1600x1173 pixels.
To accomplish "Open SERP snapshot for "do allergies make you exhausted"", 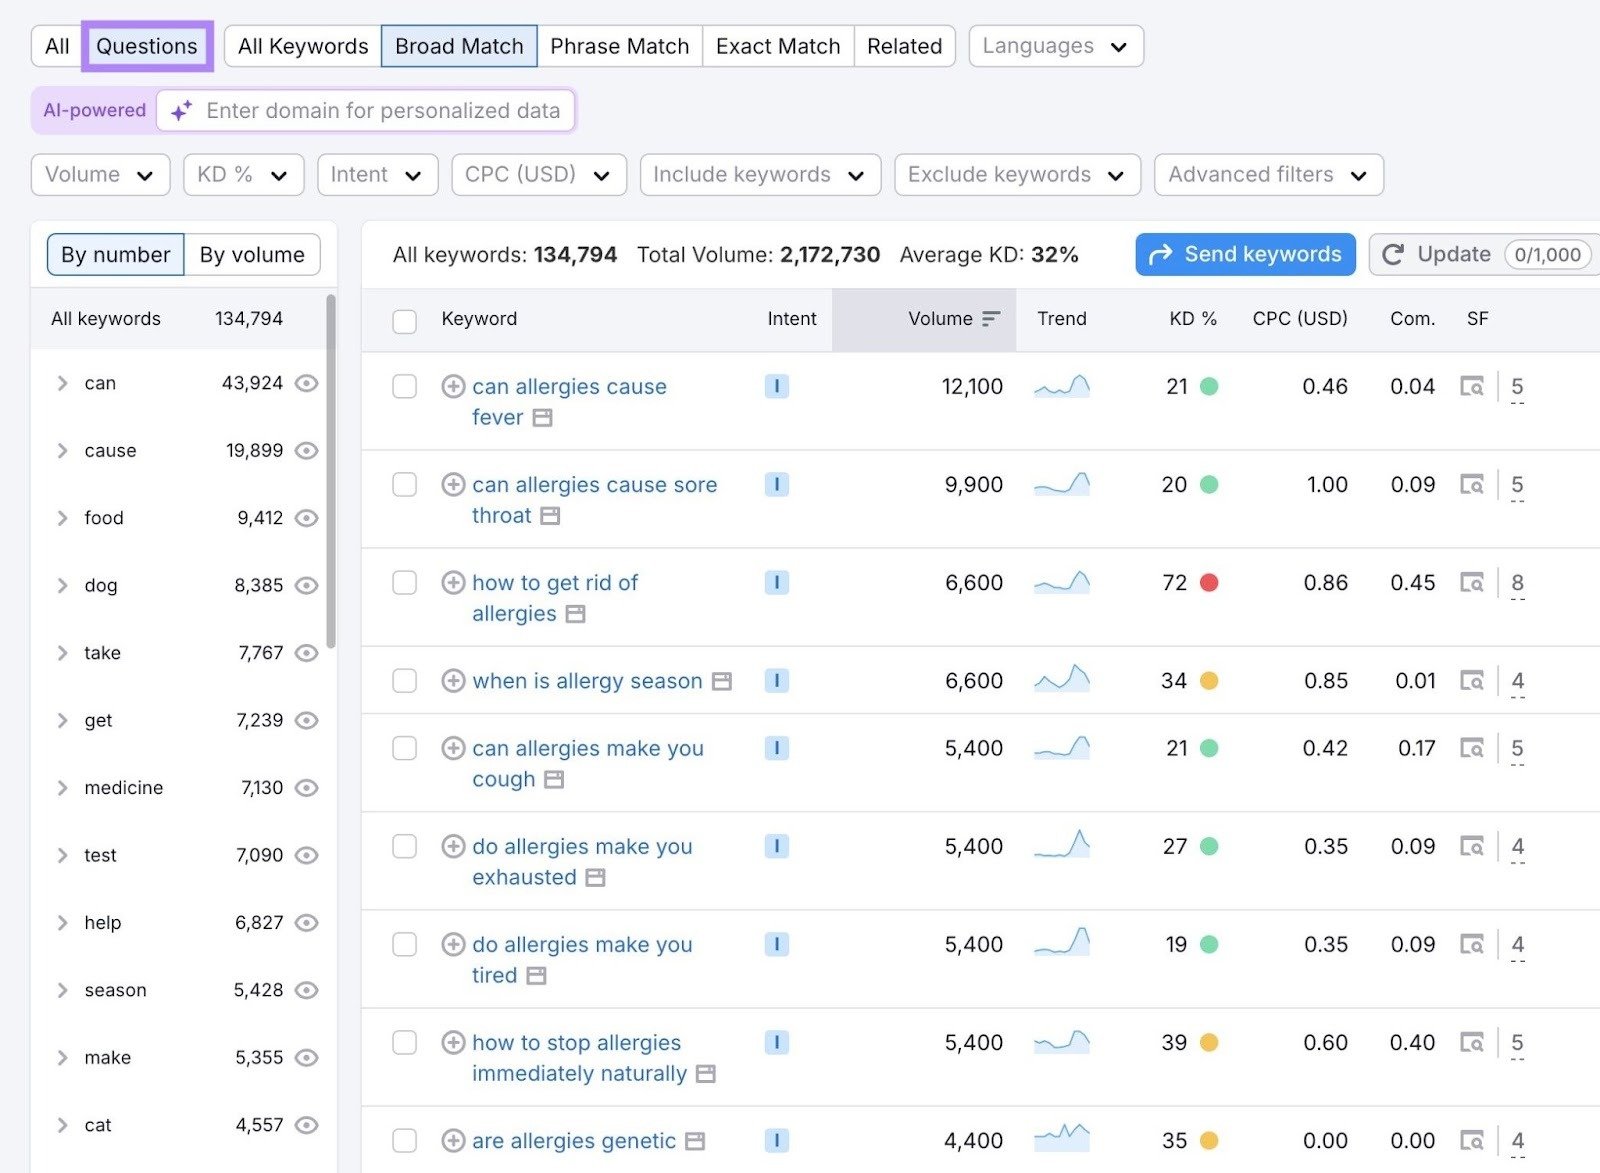I will pyautogui.click(x=1473, y=846).
